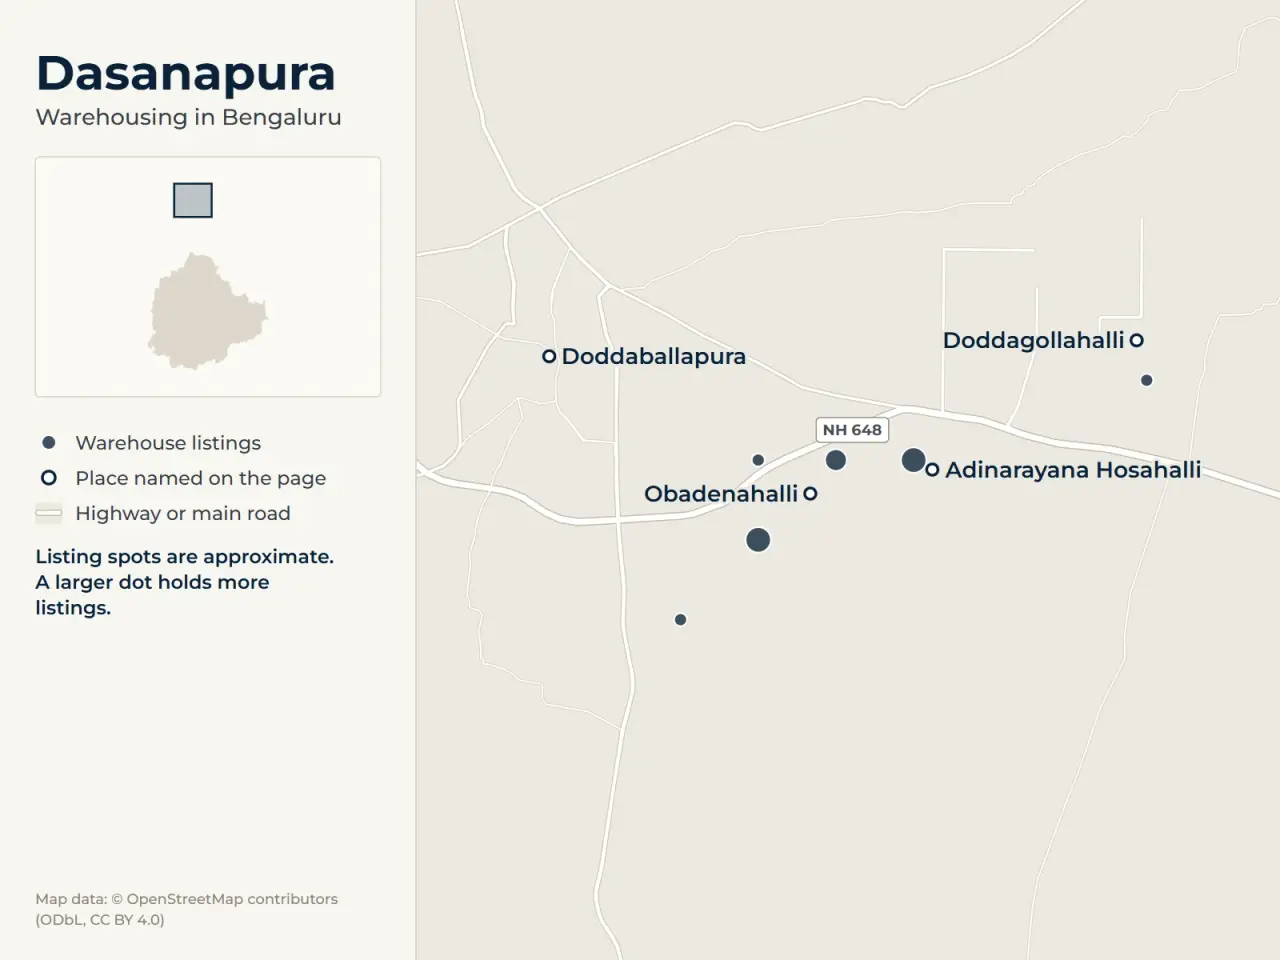Image resolution: width=1280 pixels, height=960 pixels.
Task: Click the Warehouse listings legend text
Action: point(168,443)
